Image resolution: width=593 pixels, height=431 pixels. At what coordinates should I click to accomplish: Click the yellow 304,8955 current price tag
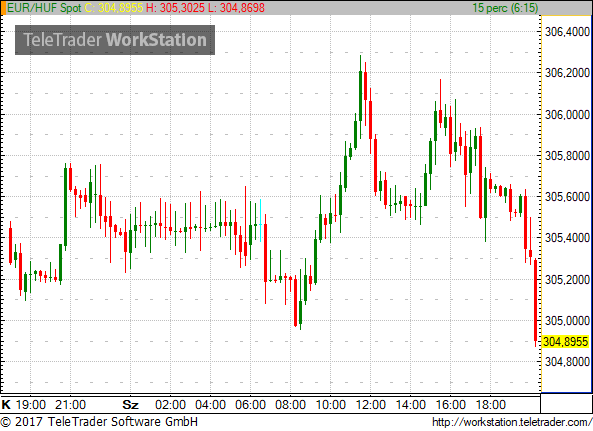tap(565, 342)
